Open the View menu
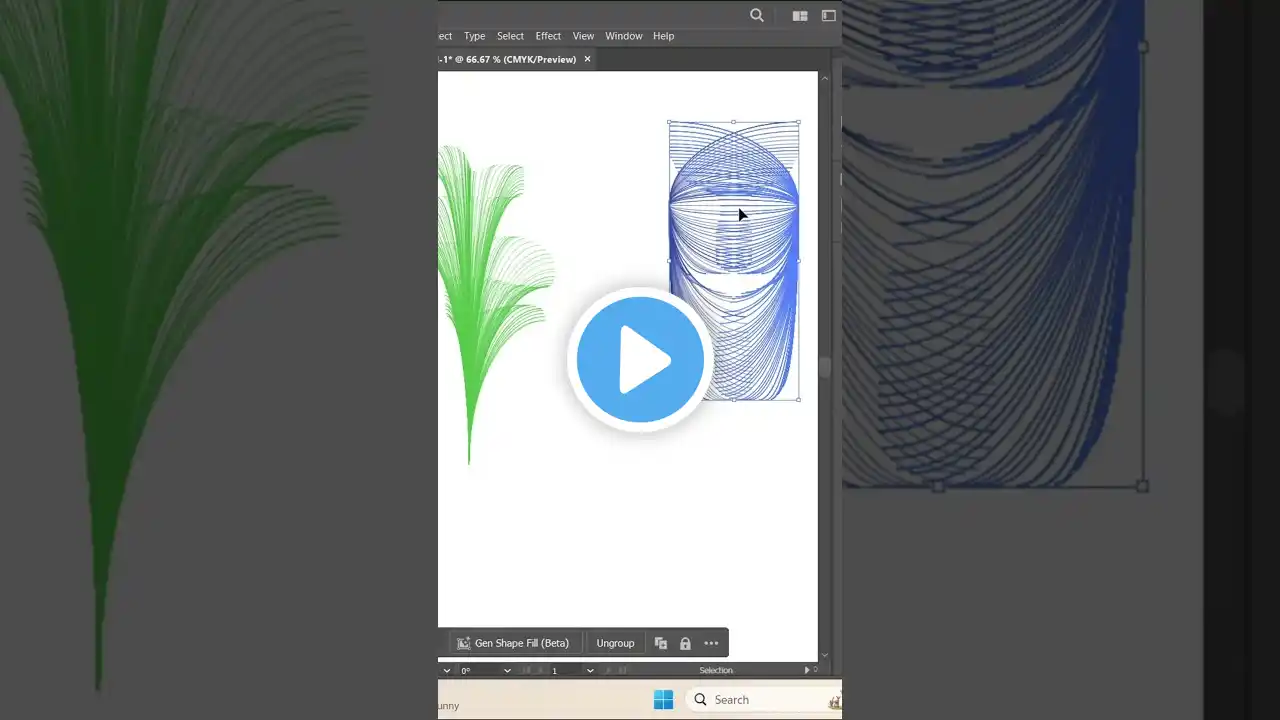The image size is (1280, 720). 583,36
